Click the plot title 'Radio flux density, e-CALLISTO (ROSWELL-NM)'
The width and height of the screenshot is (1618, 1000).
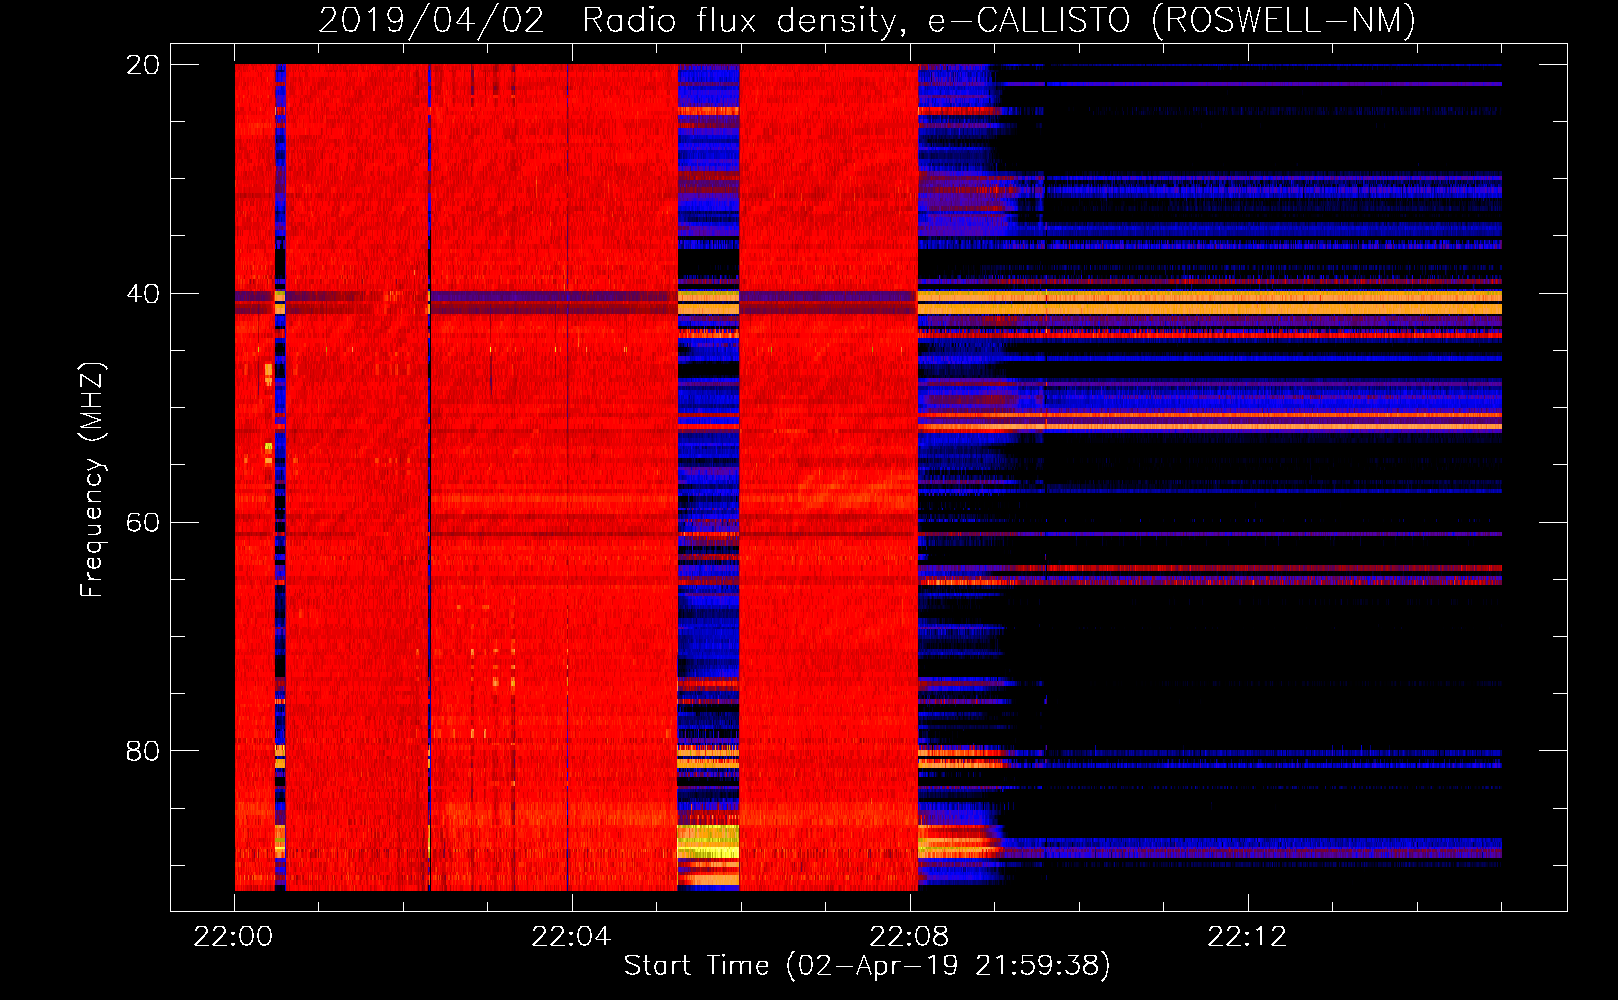coord(999,21)
